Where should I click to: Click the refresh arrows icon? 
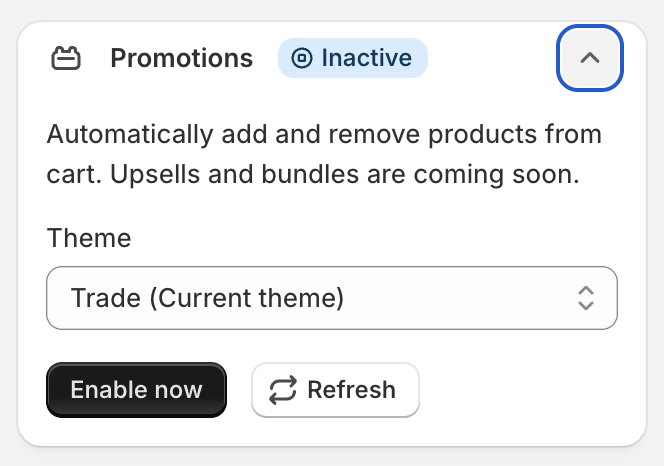coord(283,390)
